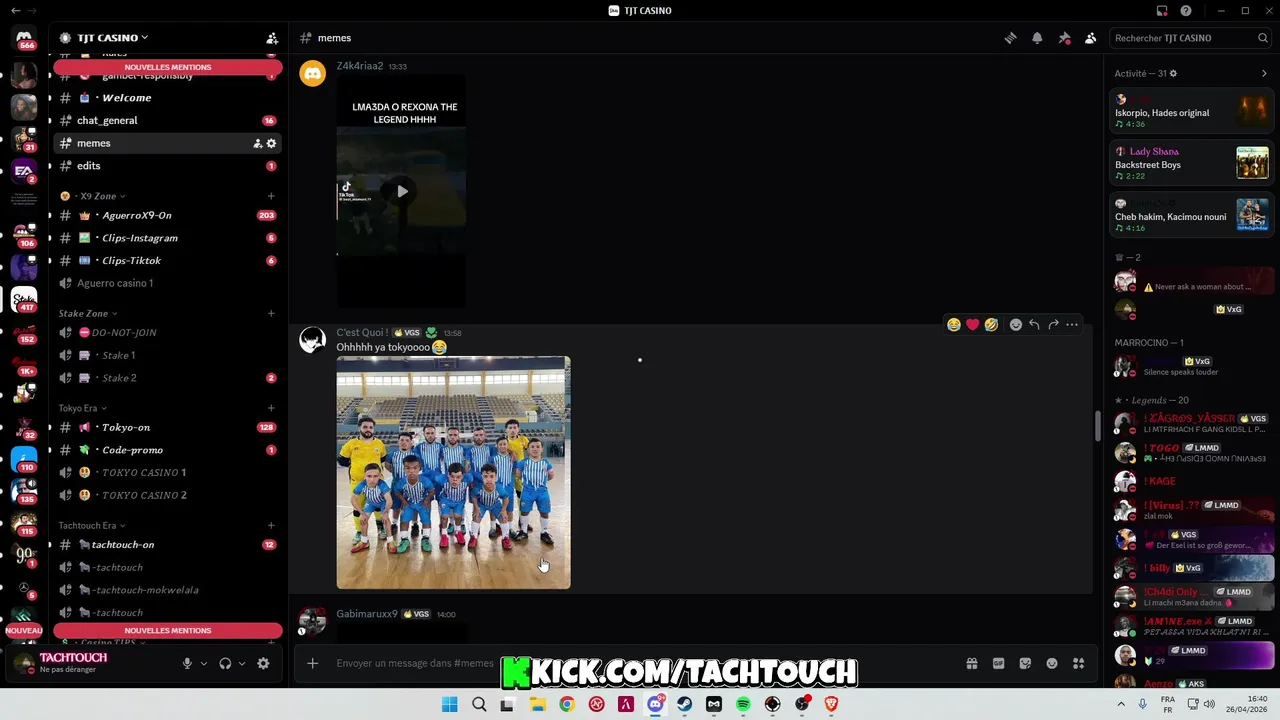The image size is (1280, 720).
Task: Forward the C'est Quoi message
Action: pos(1053,325)
